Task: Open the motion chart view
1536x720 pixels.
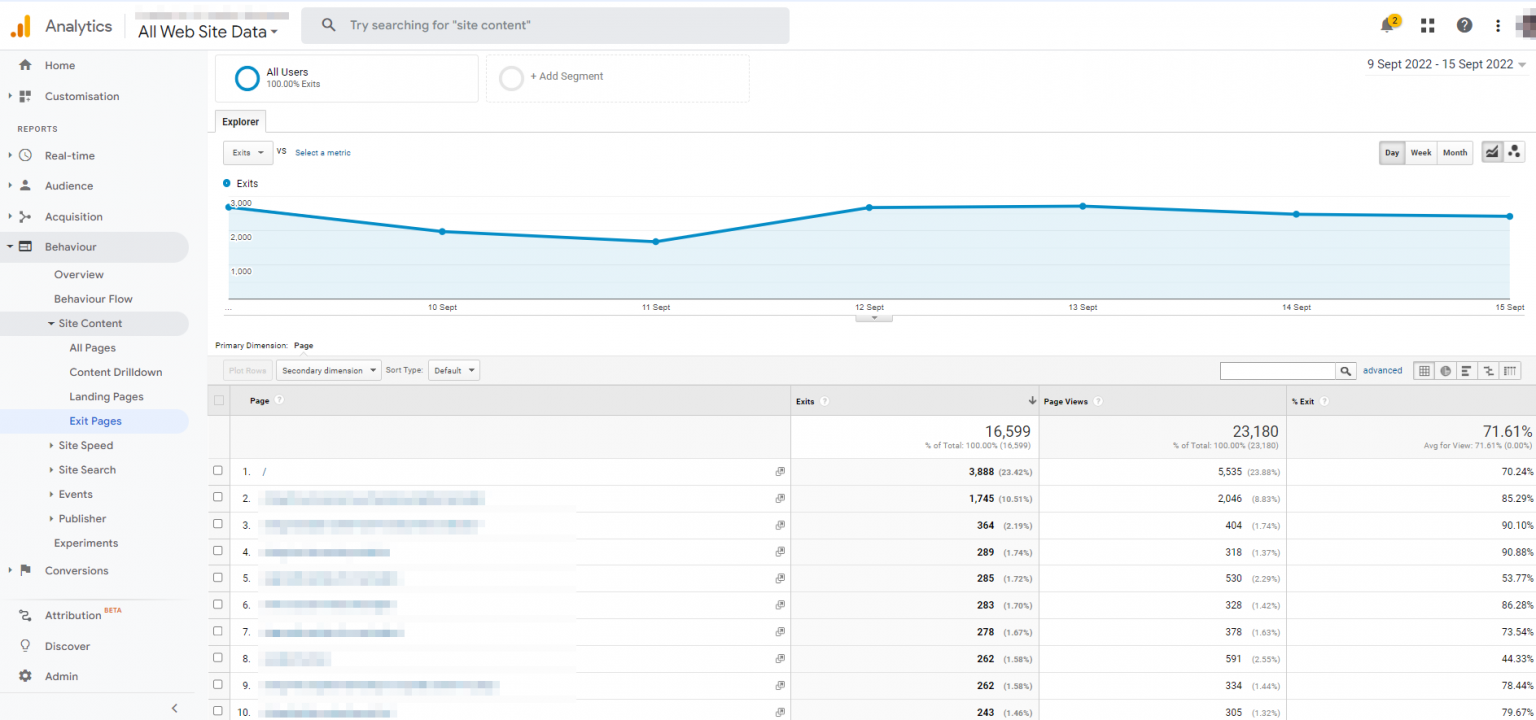Action: tap(1514, 152)
